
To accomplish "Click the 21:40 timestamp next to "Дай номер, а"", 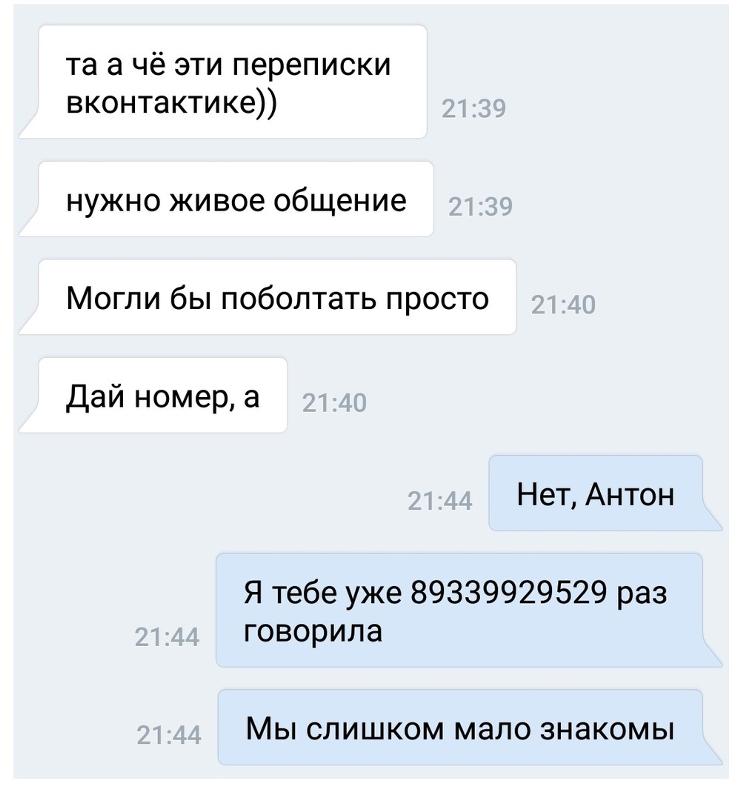I will (334, 403).
